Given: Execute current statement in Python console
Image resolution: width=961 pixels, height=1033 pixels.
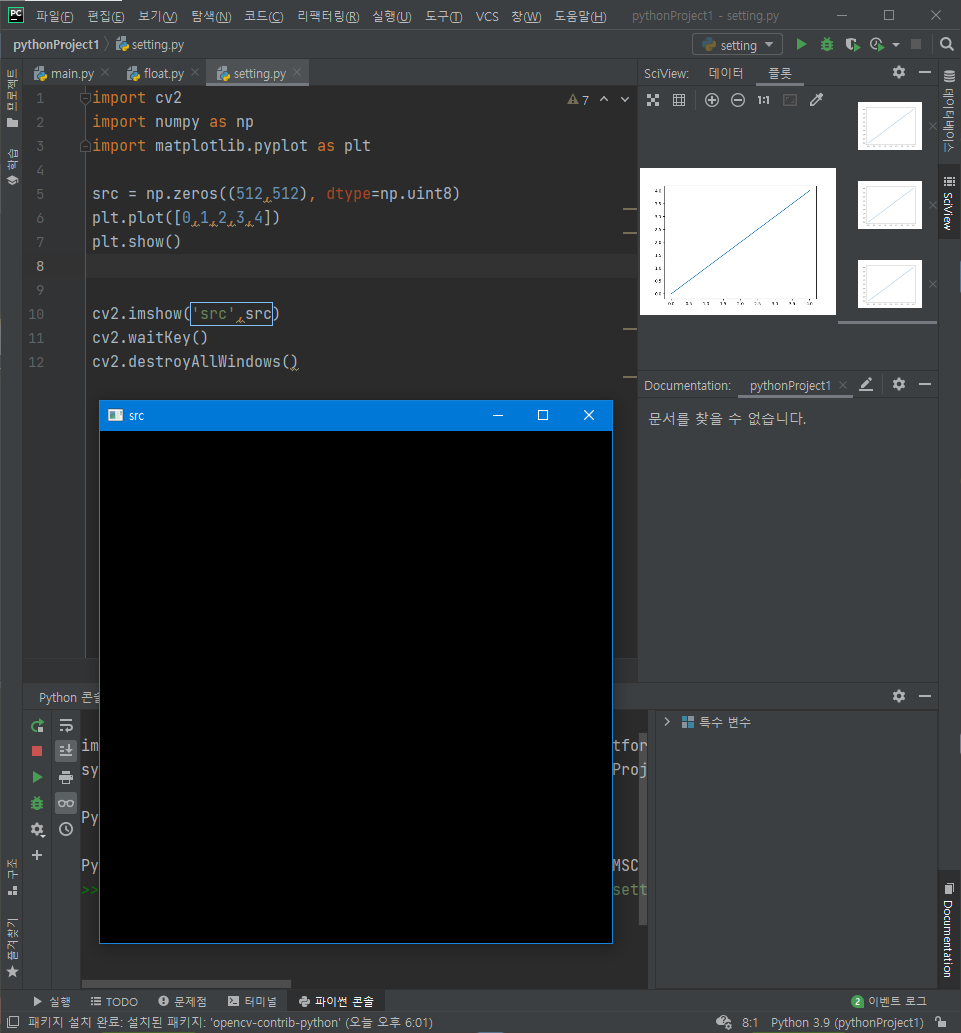Looking at the screenshot, I should click(x=37, y=777).
